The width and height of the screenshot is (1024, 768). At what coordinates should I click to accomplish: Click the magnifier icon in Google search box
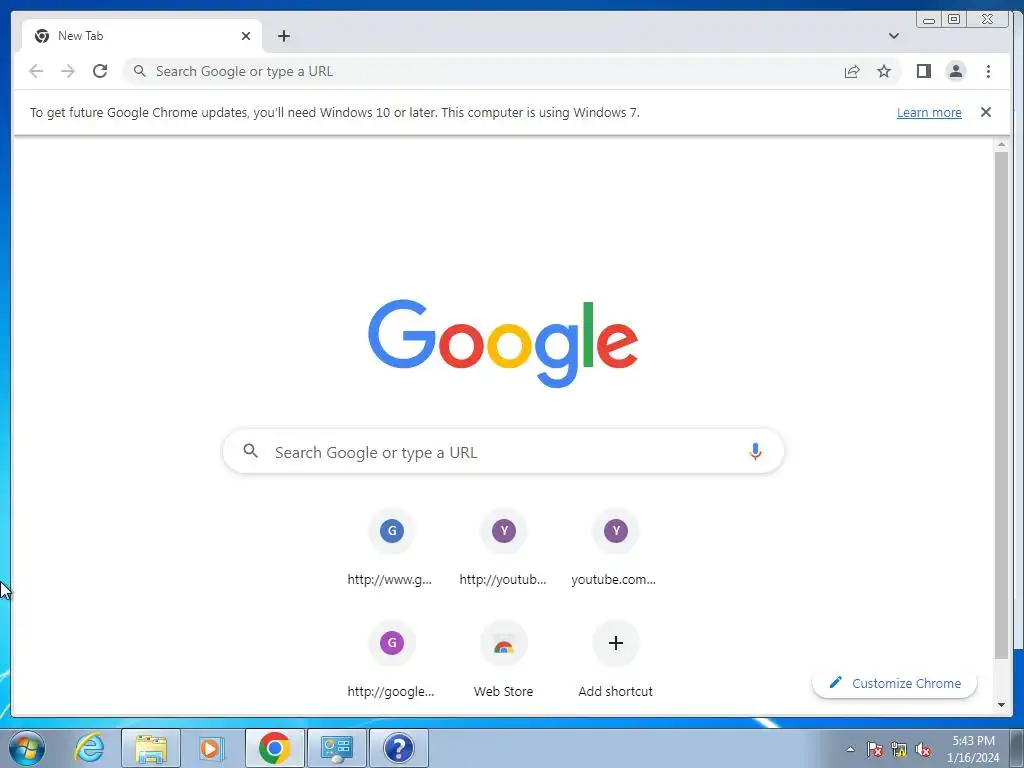pos(251,451)
